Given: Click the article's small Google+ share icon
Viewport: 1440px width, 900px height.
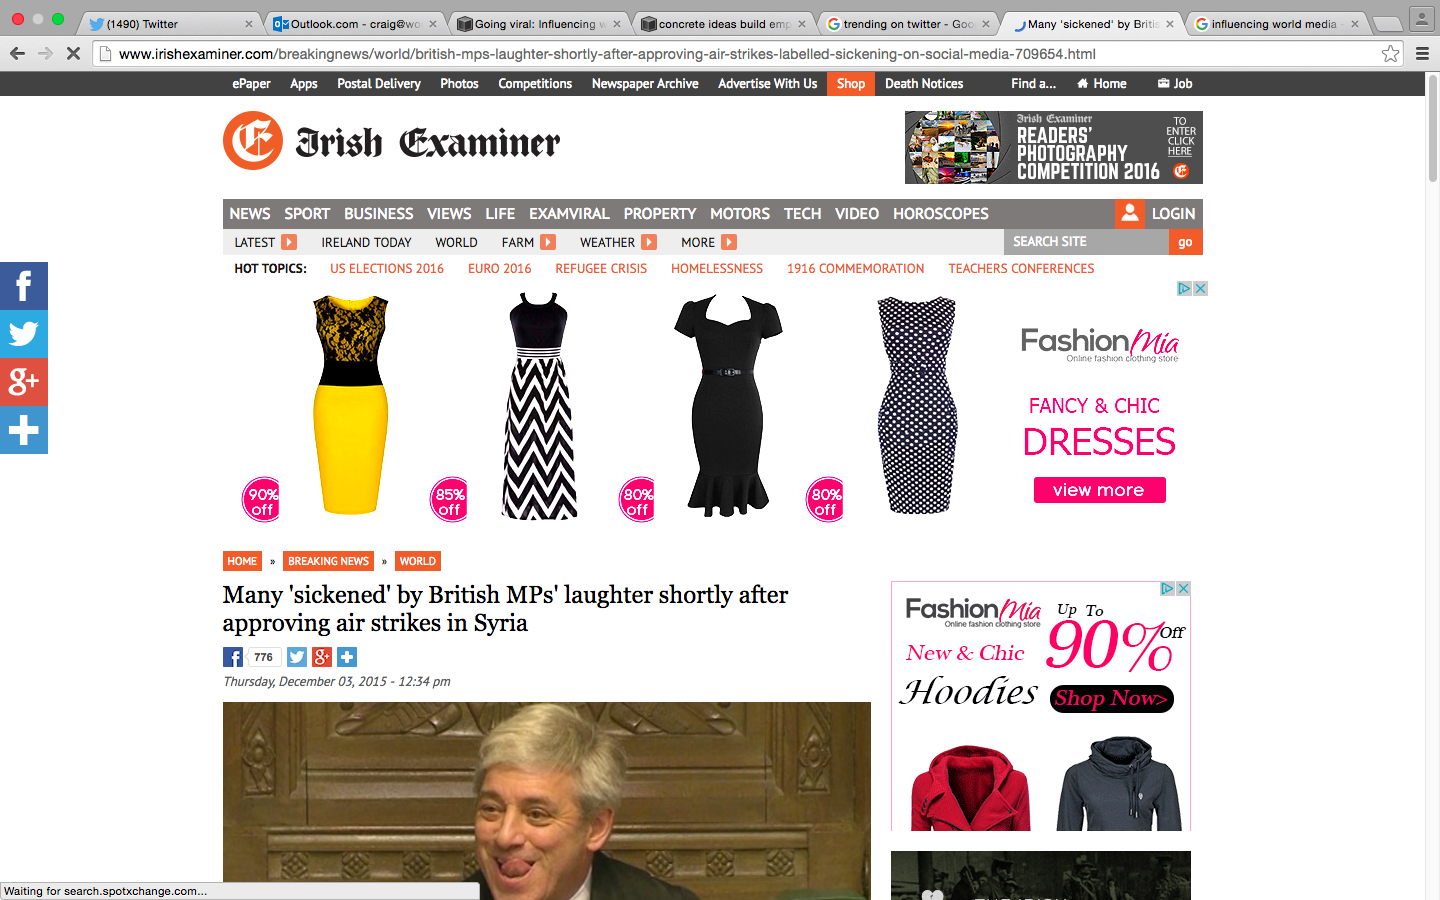Looking at the screenshot, I should pos(322,657).
